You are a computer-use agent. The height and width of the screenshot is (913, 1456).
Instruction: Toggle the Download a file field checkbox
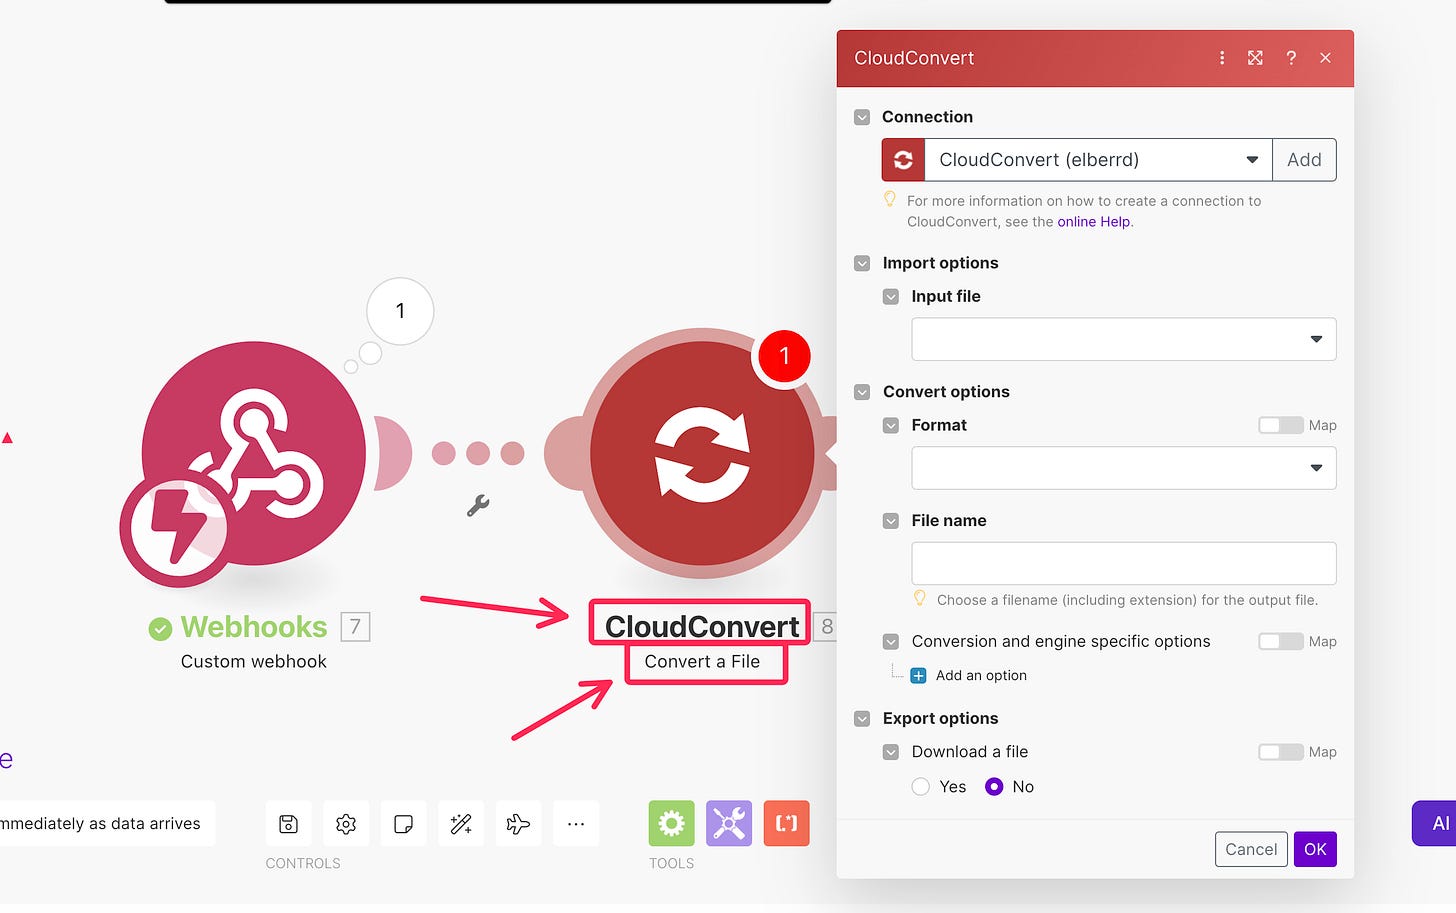coord(891,752)
